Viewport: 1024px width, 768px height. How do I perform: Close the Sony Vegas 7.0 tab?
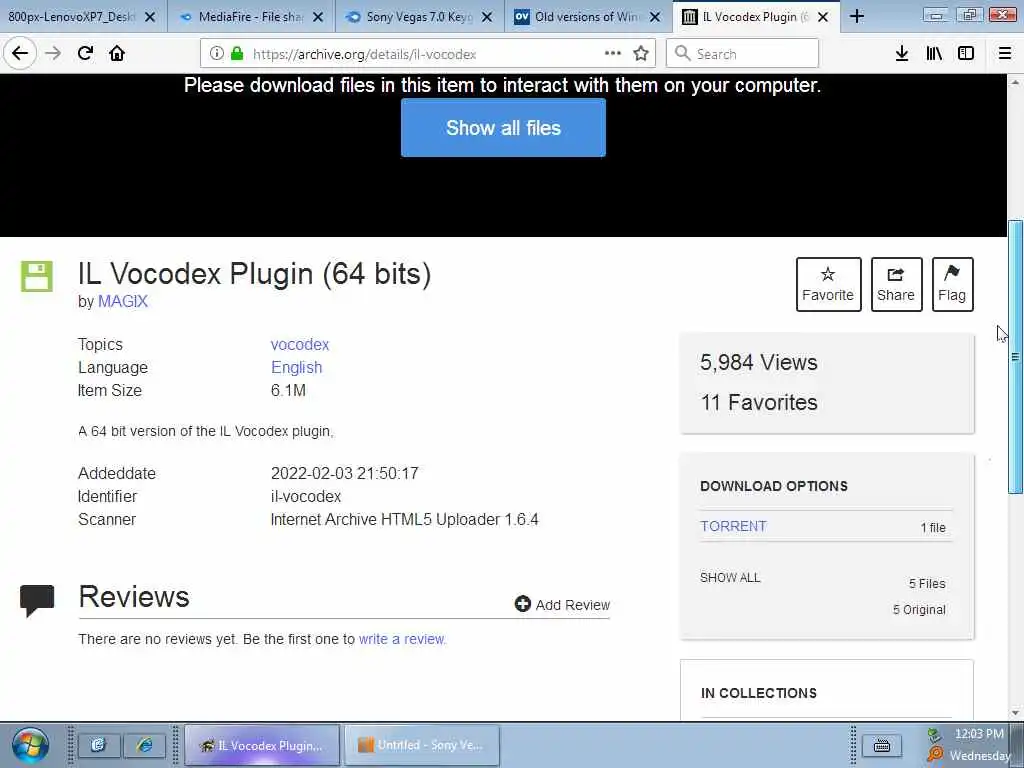[487, 17]
